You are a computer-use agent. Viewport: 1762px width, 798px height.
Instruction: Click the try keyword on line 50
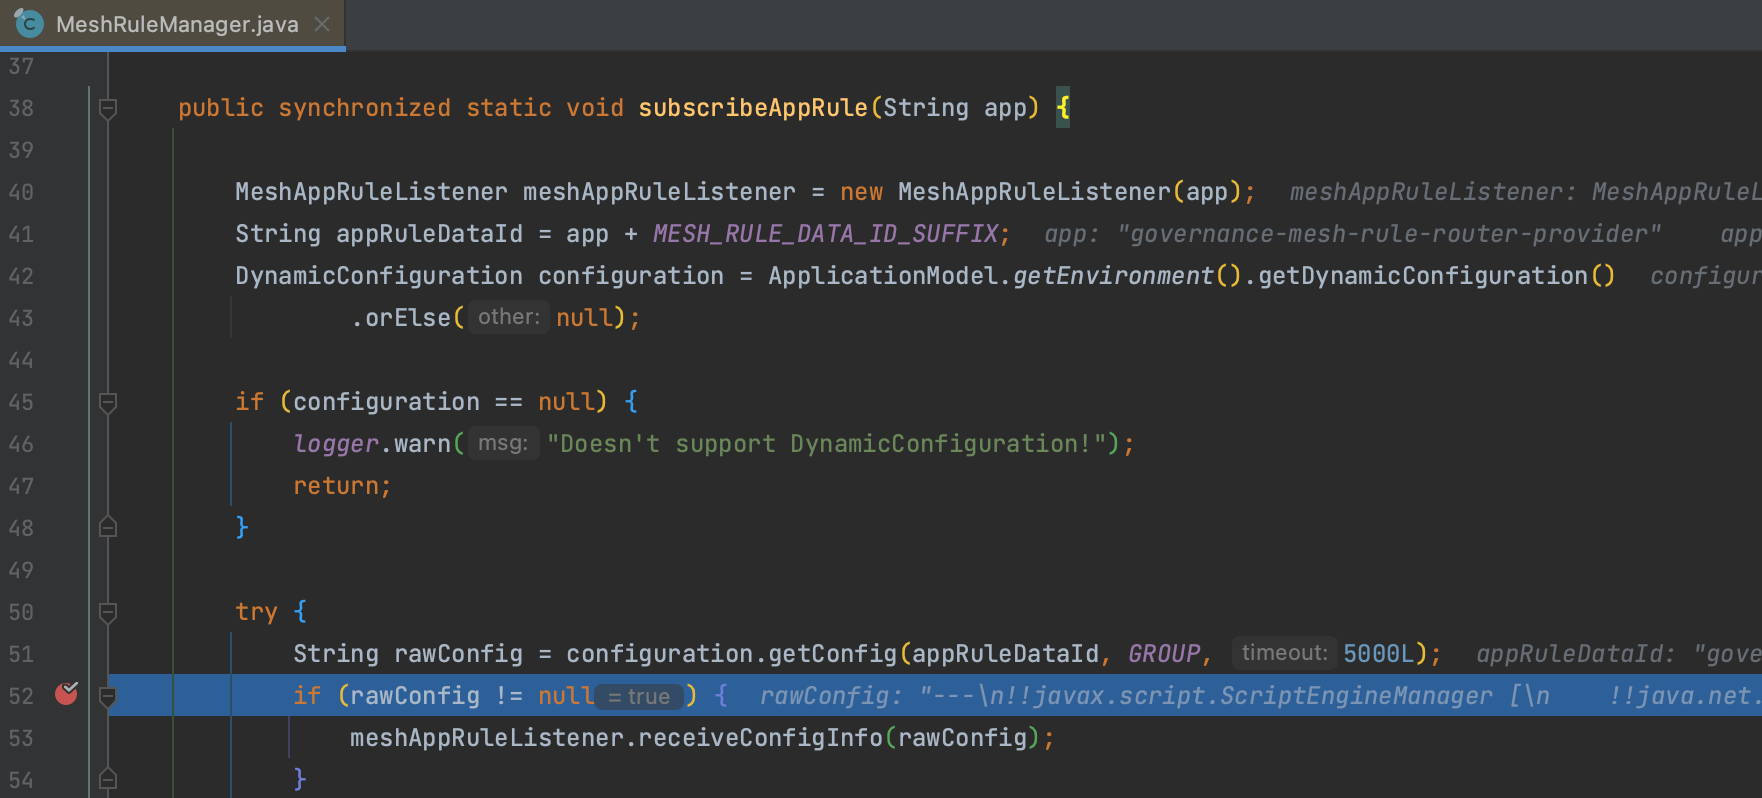256,612
